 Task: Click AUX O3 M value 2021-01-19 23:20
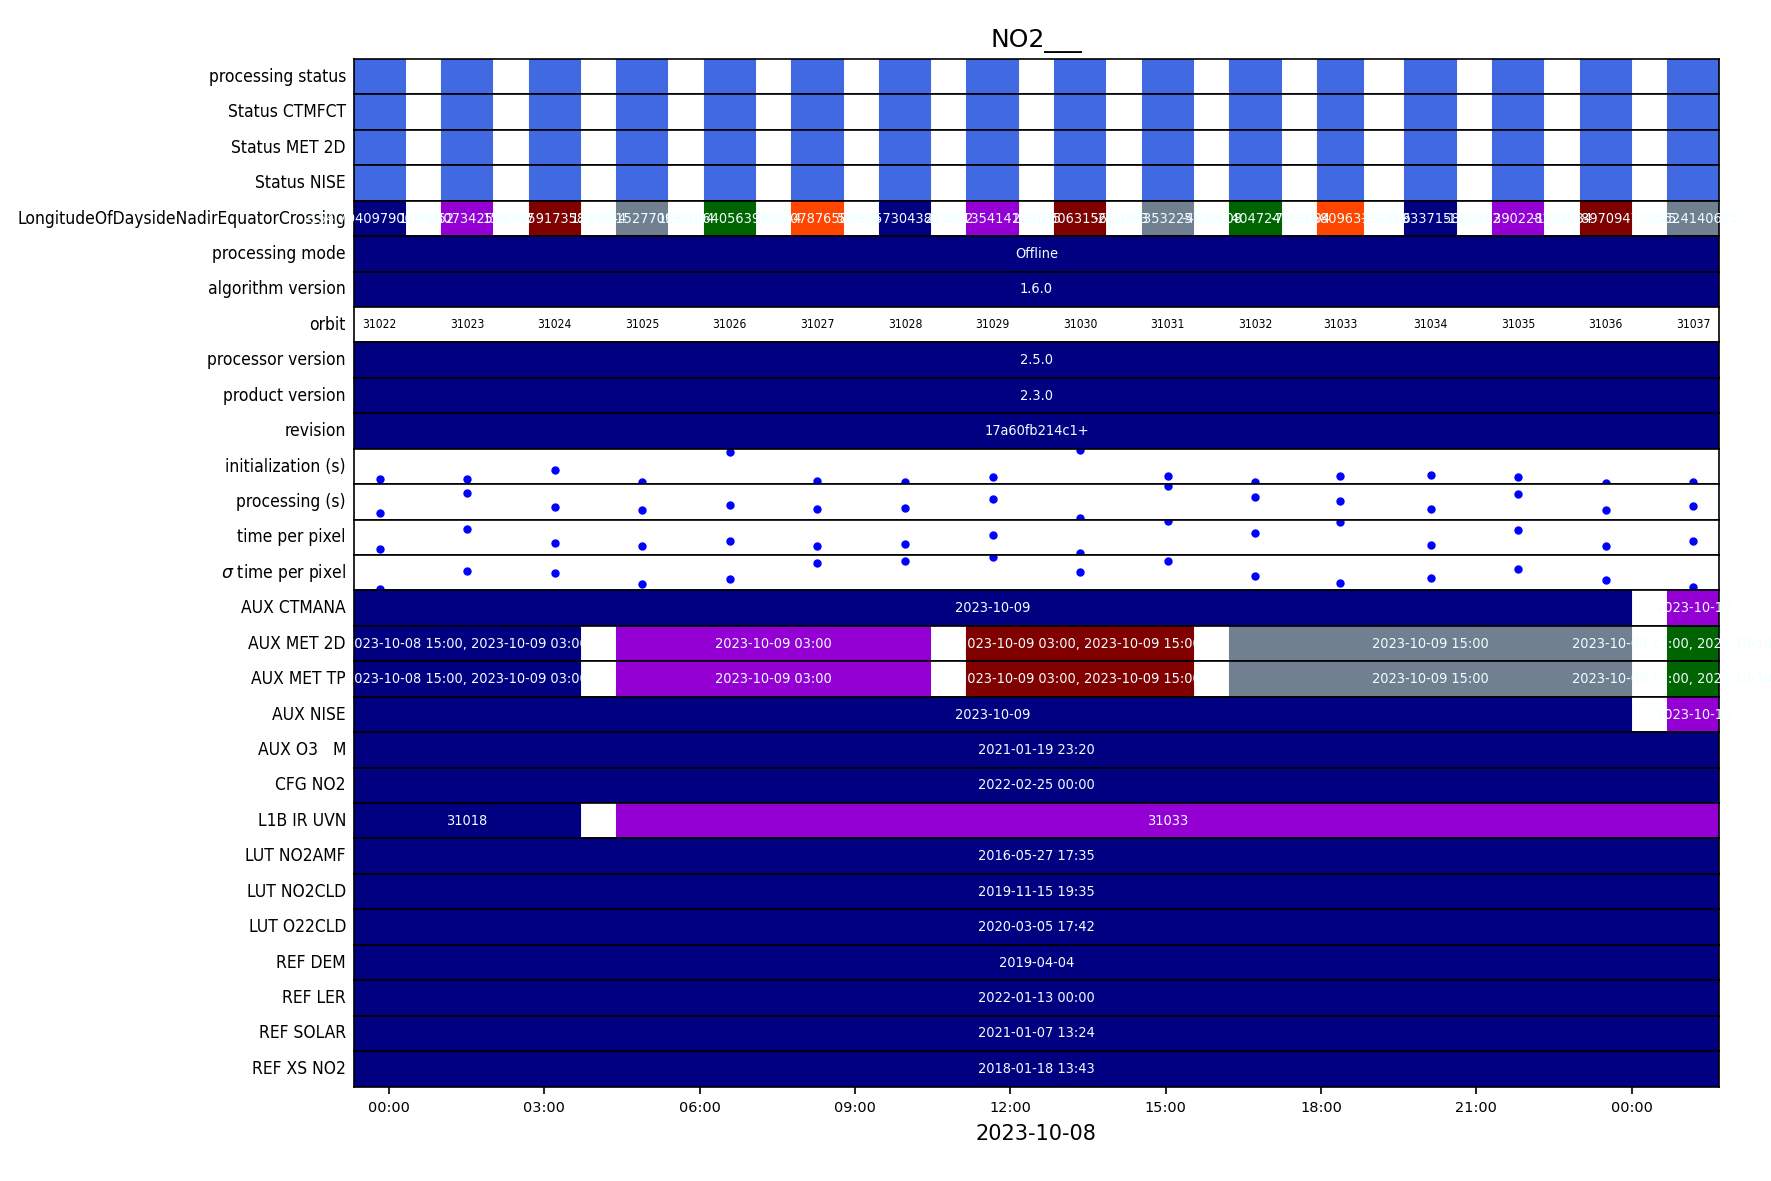[x=1036, y=749]
